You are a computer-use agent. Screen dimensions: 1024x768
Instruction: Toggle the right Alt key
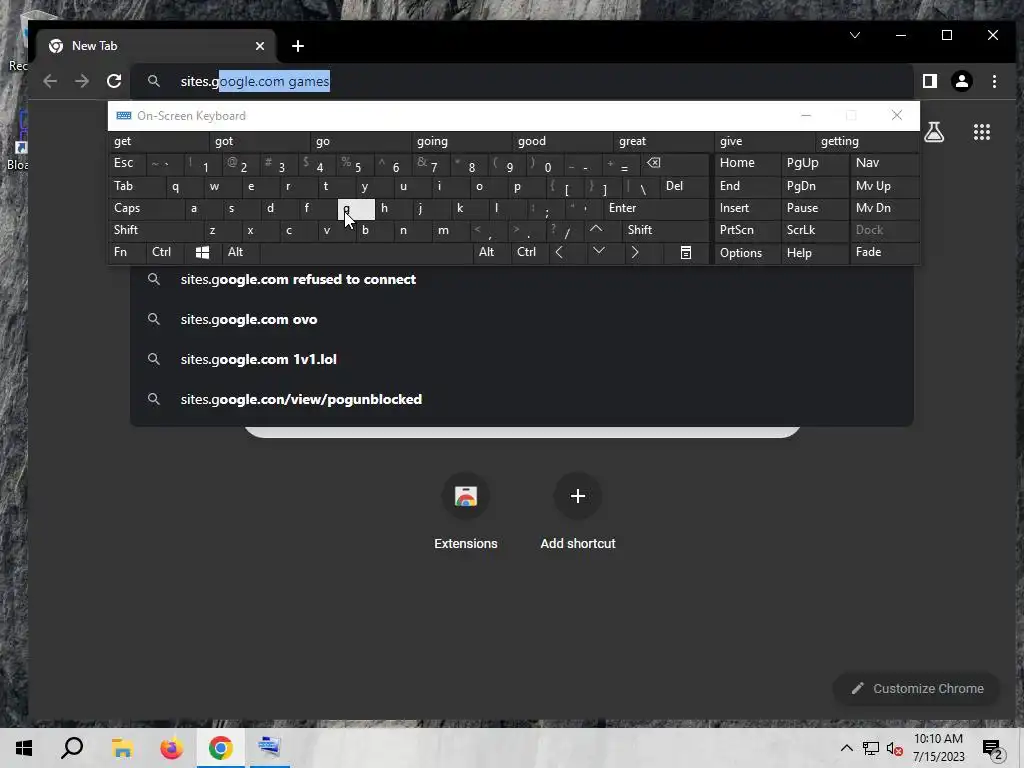pos(491,252)
